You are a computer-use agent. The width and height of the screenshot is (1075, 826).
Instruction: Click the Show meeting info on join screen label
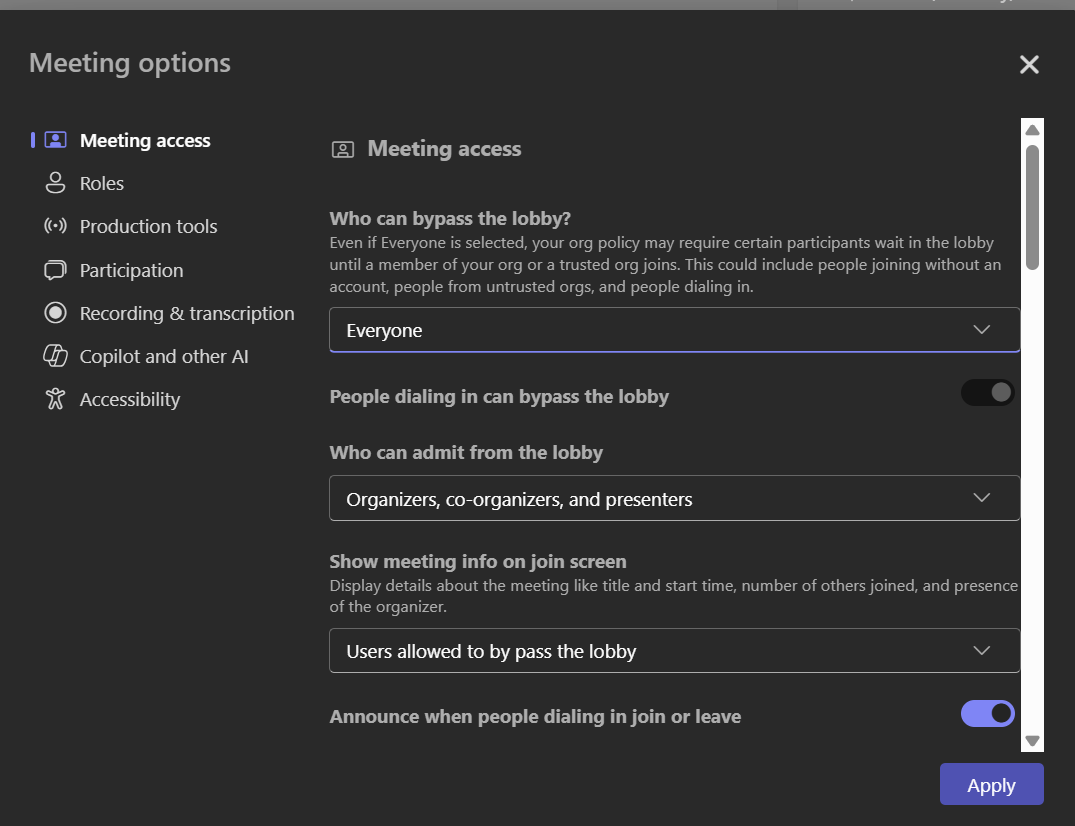tap(478, 561)
